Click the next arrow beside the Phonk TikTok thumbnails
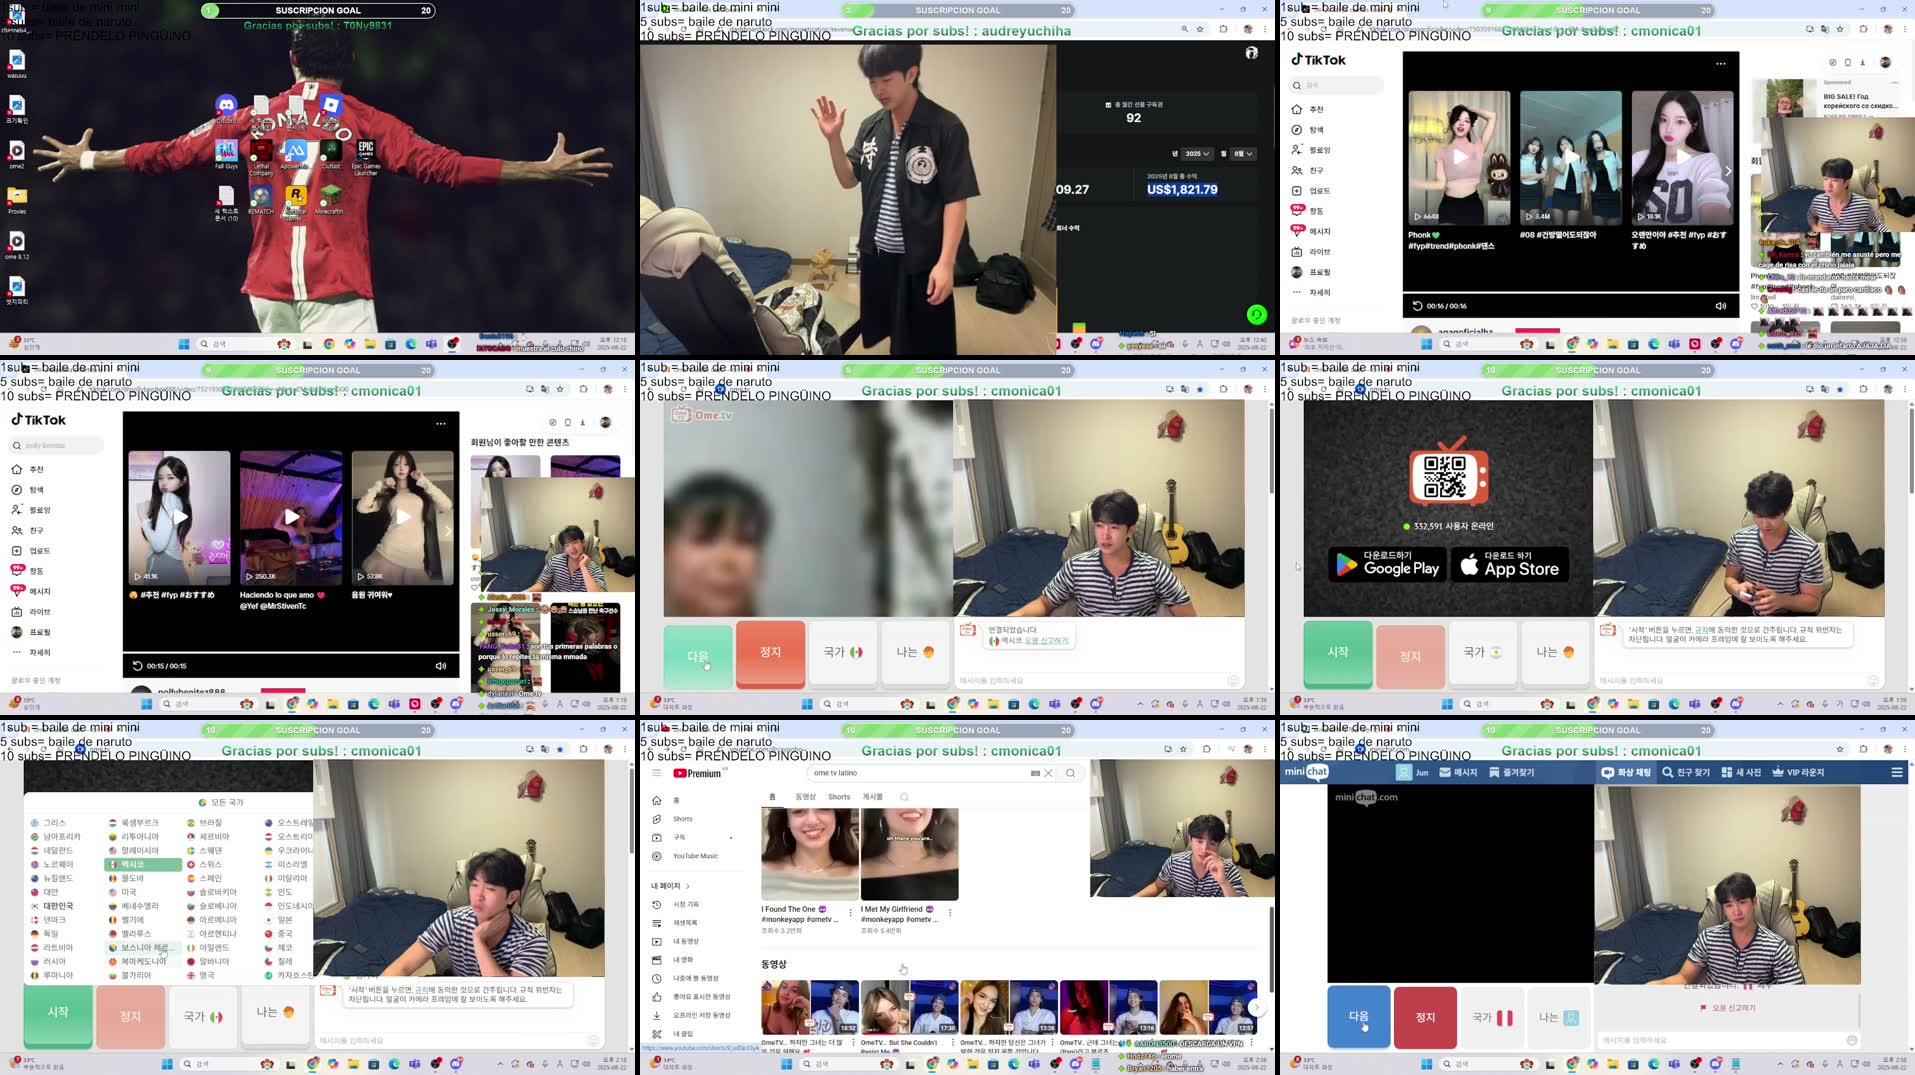The height and width of the screenshot is (1075, 1915). 1728,171
